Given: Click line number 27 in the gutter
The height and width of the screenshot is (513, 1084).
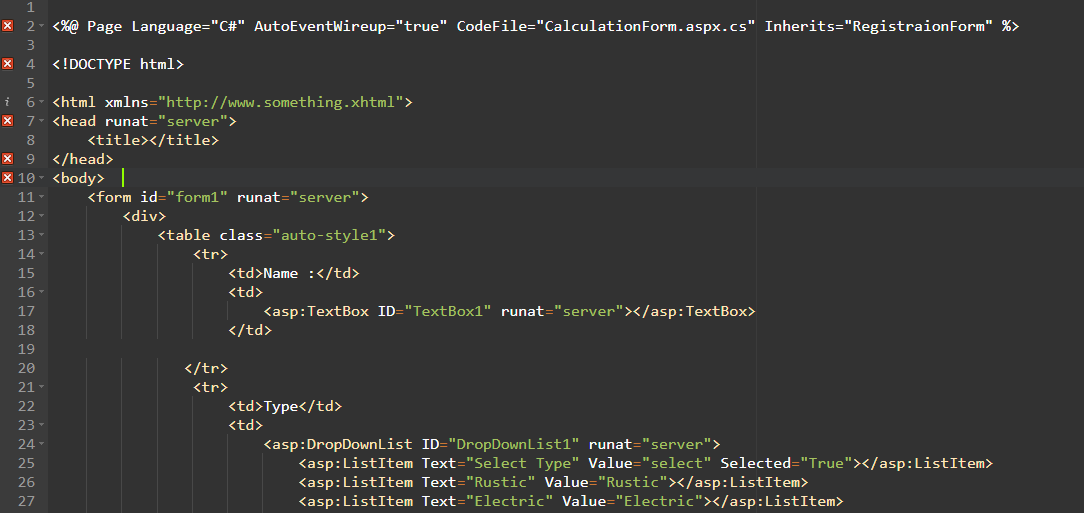Looking at the screenshot, I should (26, 501).
